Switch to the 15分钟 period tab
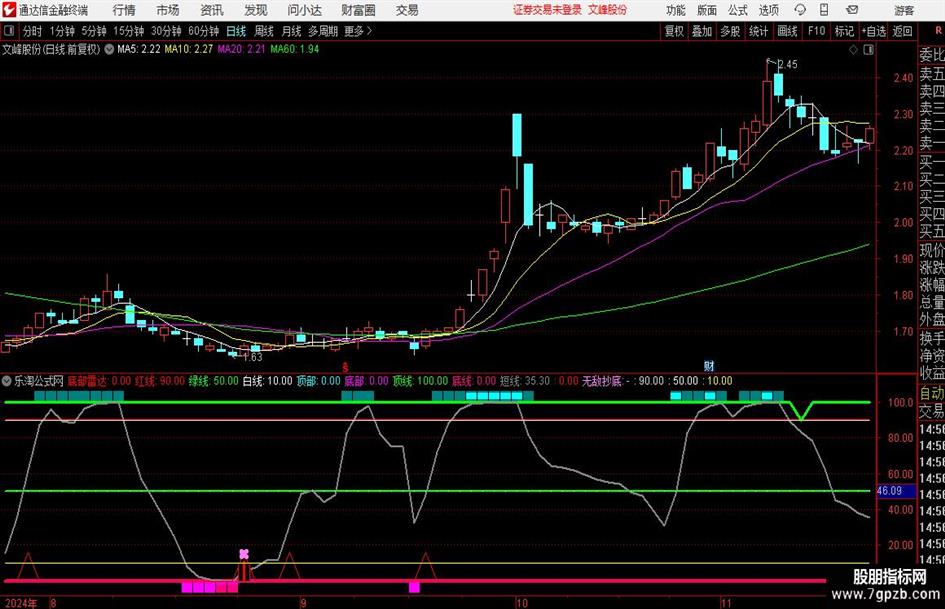The image size is (945, 609). coord(129,31)
